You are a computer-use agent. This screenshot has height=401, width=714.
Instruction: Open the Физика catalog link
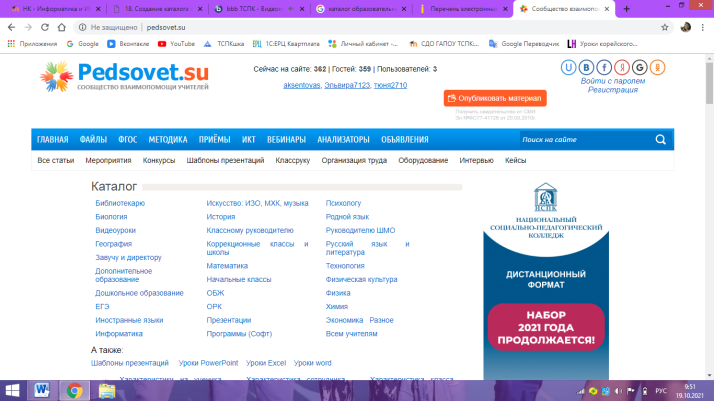tap(337, 293)
